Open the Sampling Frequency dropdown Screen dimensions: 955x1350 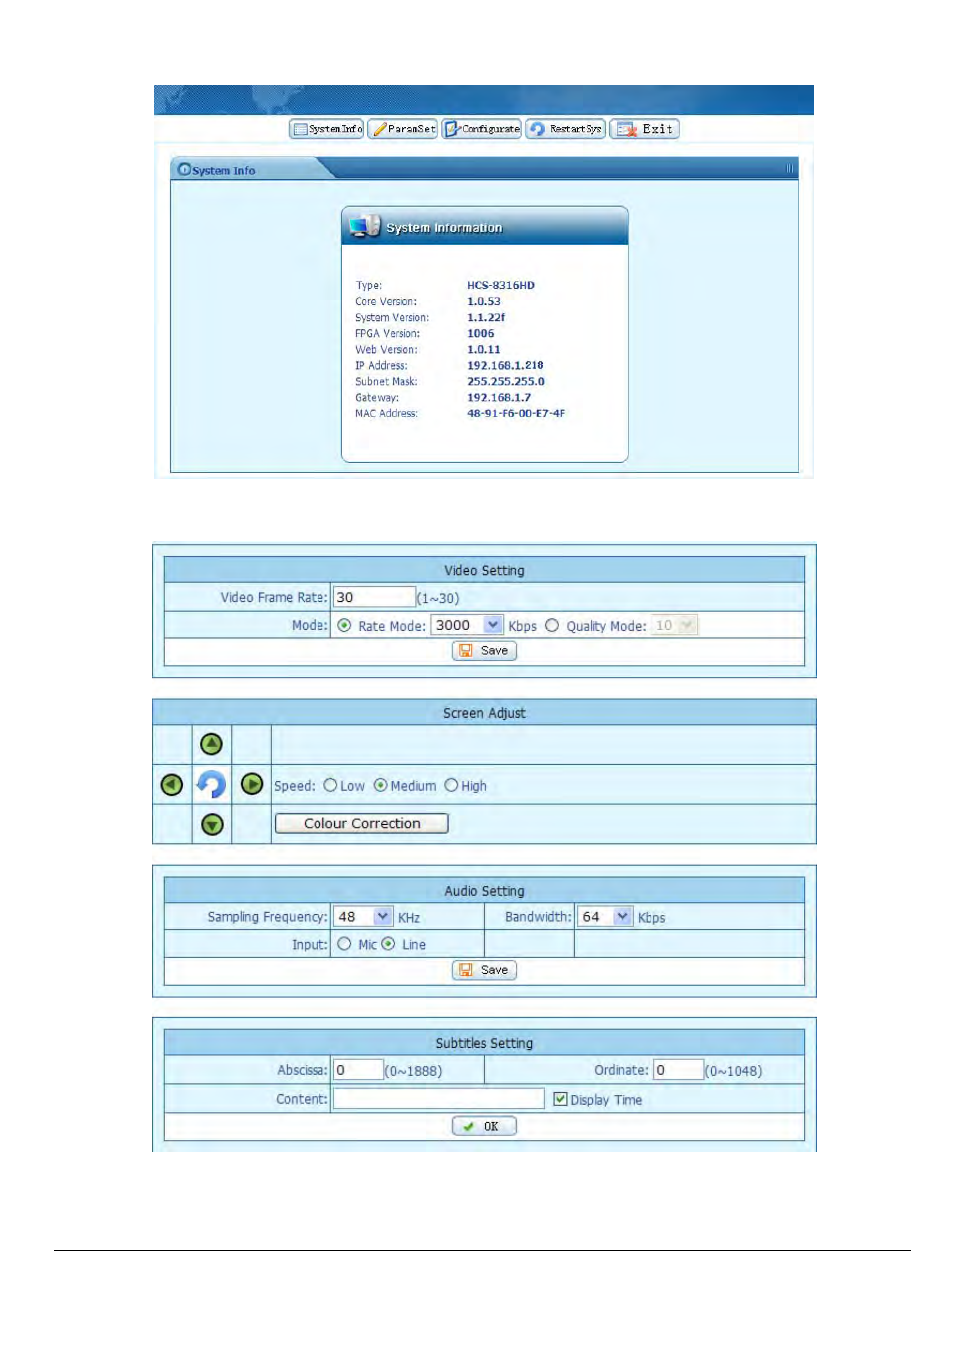tap(364, 916)
